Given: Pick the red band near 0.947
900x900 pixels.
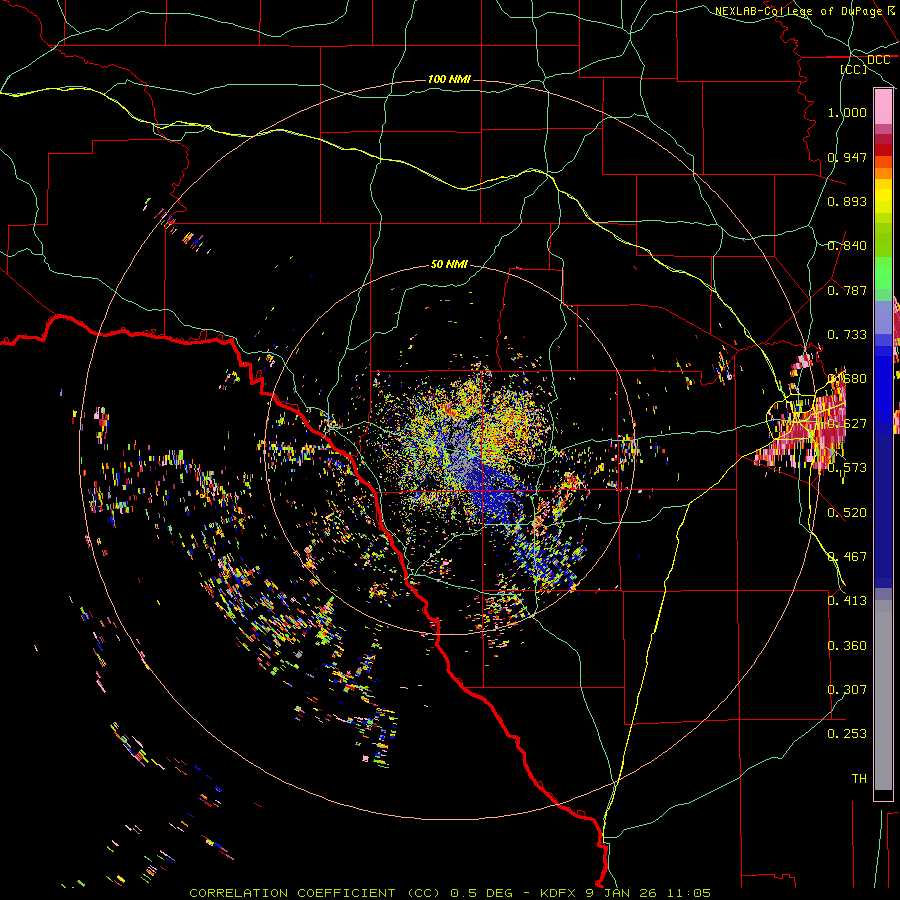Looking at the screenshot, I should pyautogui.click(x=883, y=150).
